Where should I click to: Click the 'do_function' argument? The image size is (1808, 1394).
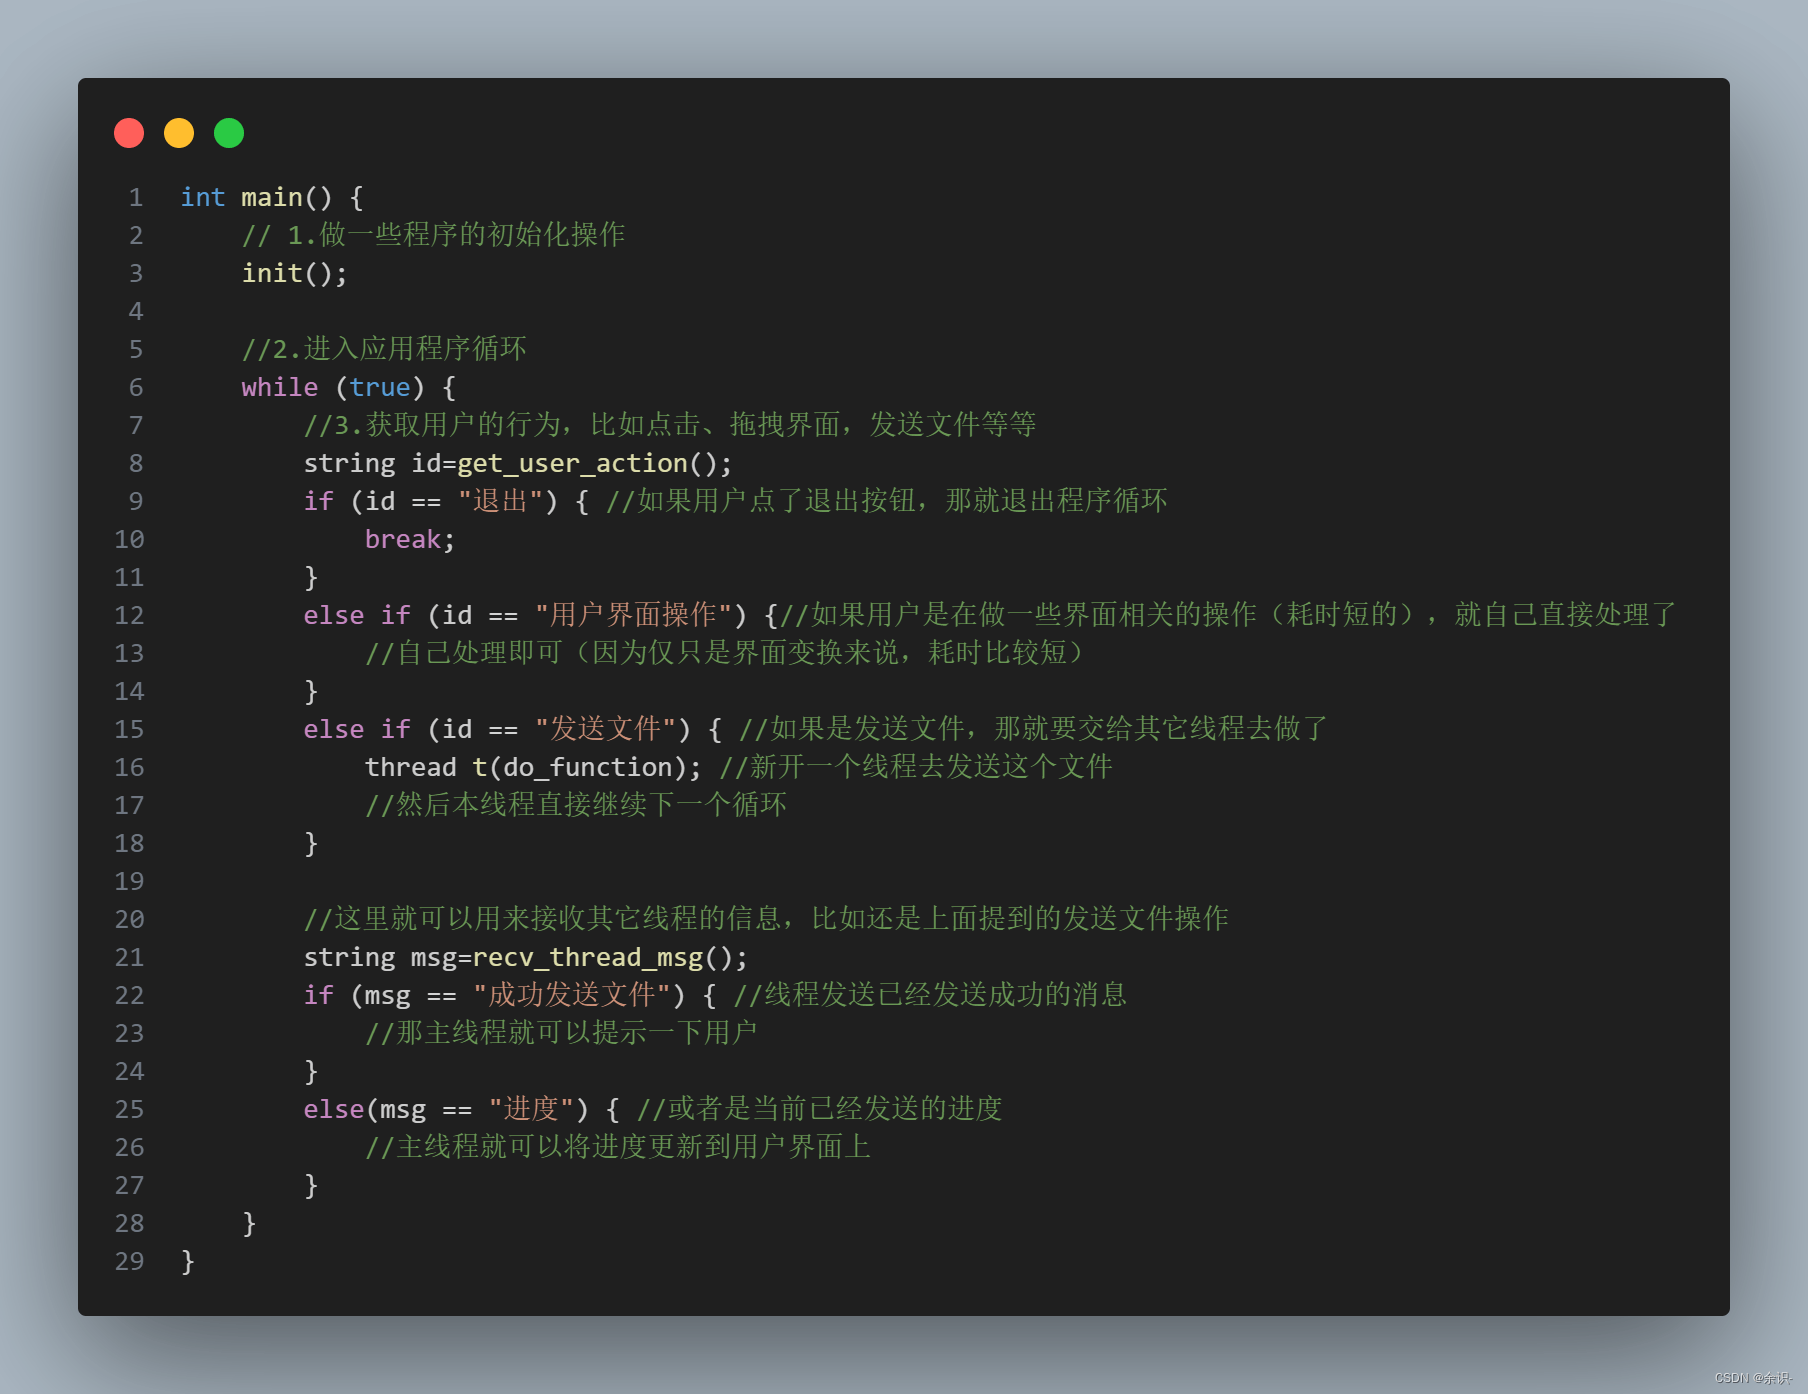click(x=587, y=767)
